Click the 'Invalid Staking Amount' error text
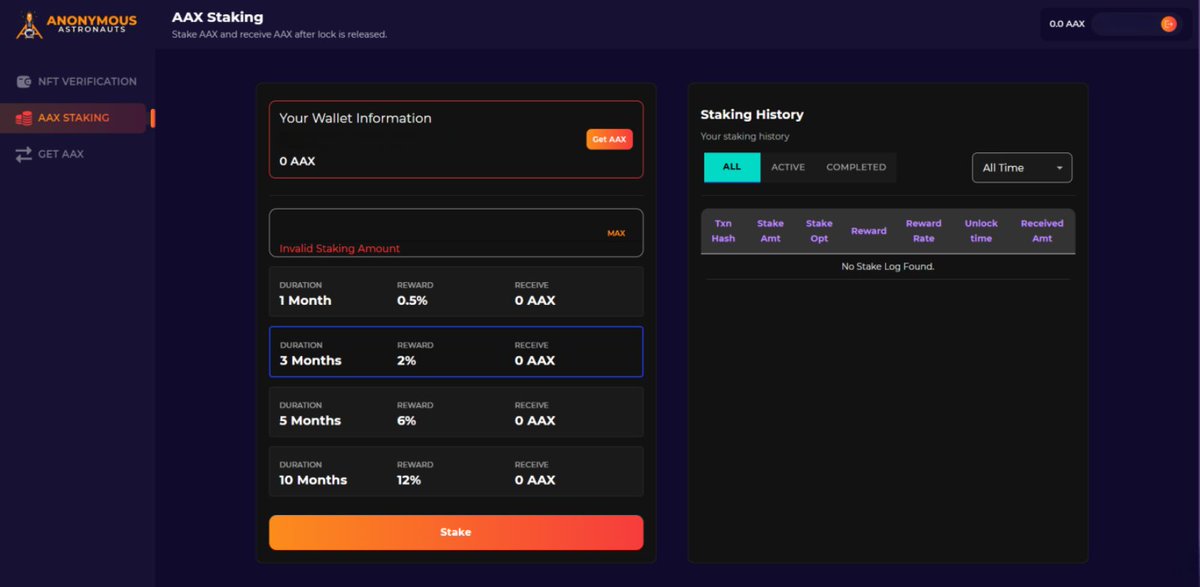 coord(339,248)
